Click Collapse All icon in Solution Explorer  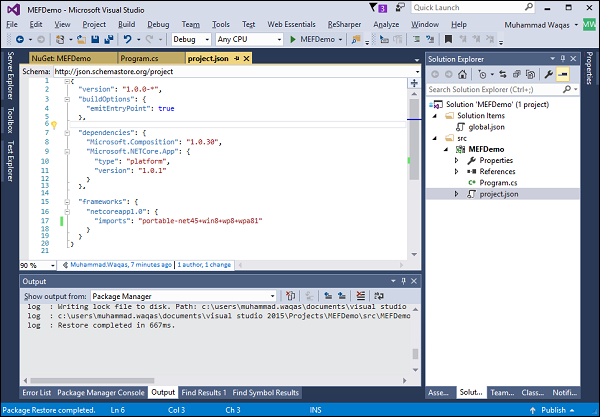pyautogui.click(x=517, y=75)
